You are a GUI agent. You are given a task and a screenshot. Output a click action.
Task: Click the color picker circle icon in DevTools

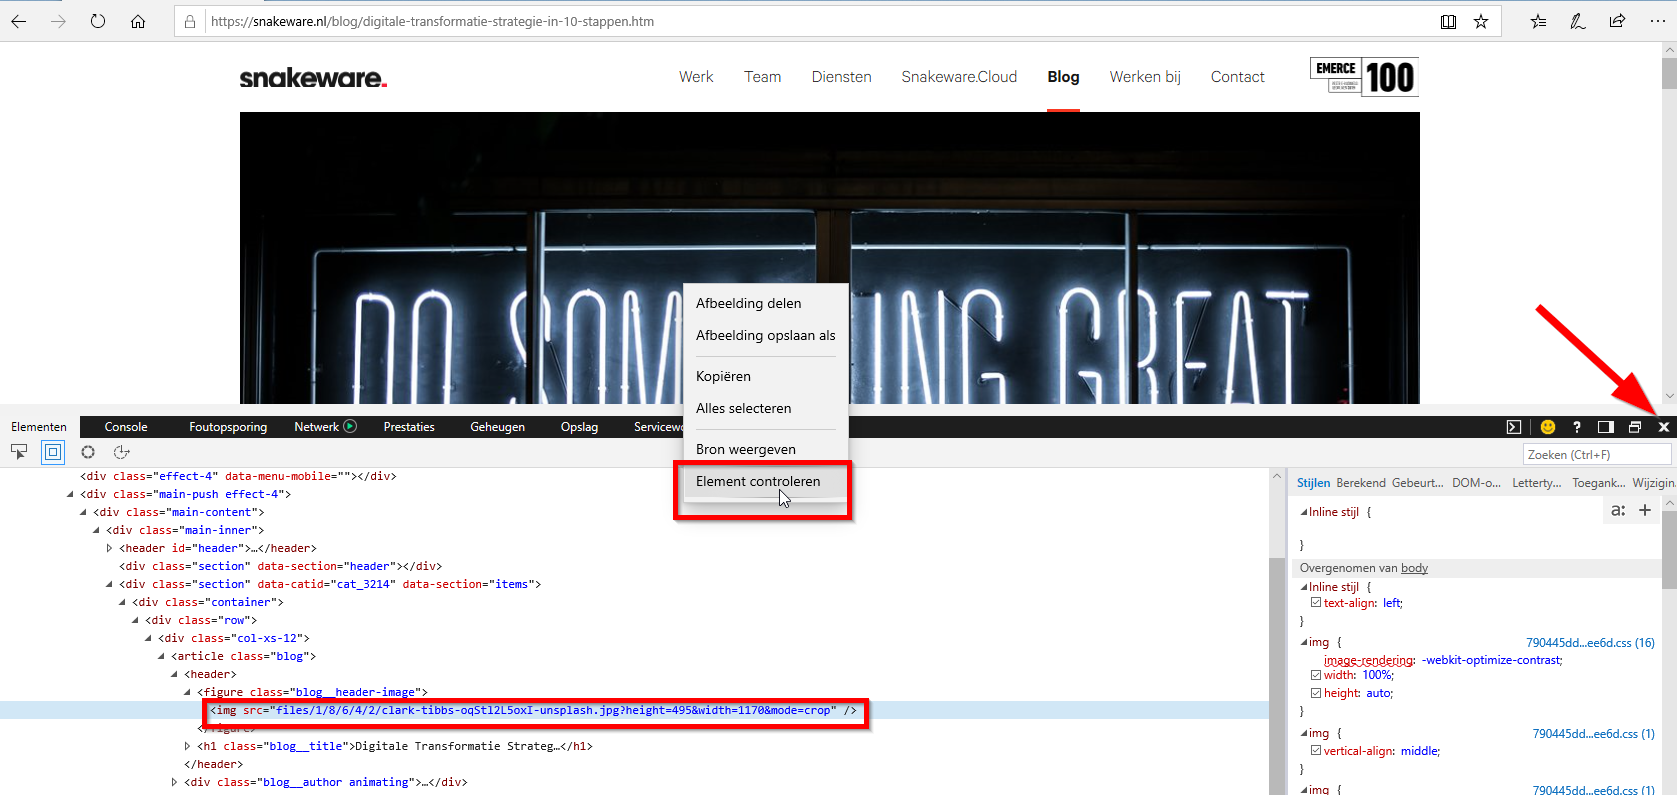88,452
